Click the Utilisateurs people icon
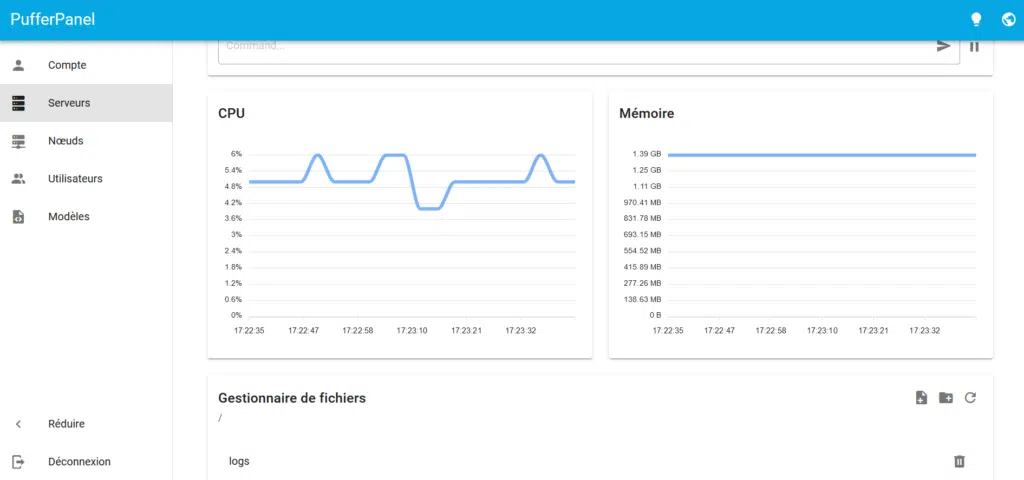 click(18, 179)
